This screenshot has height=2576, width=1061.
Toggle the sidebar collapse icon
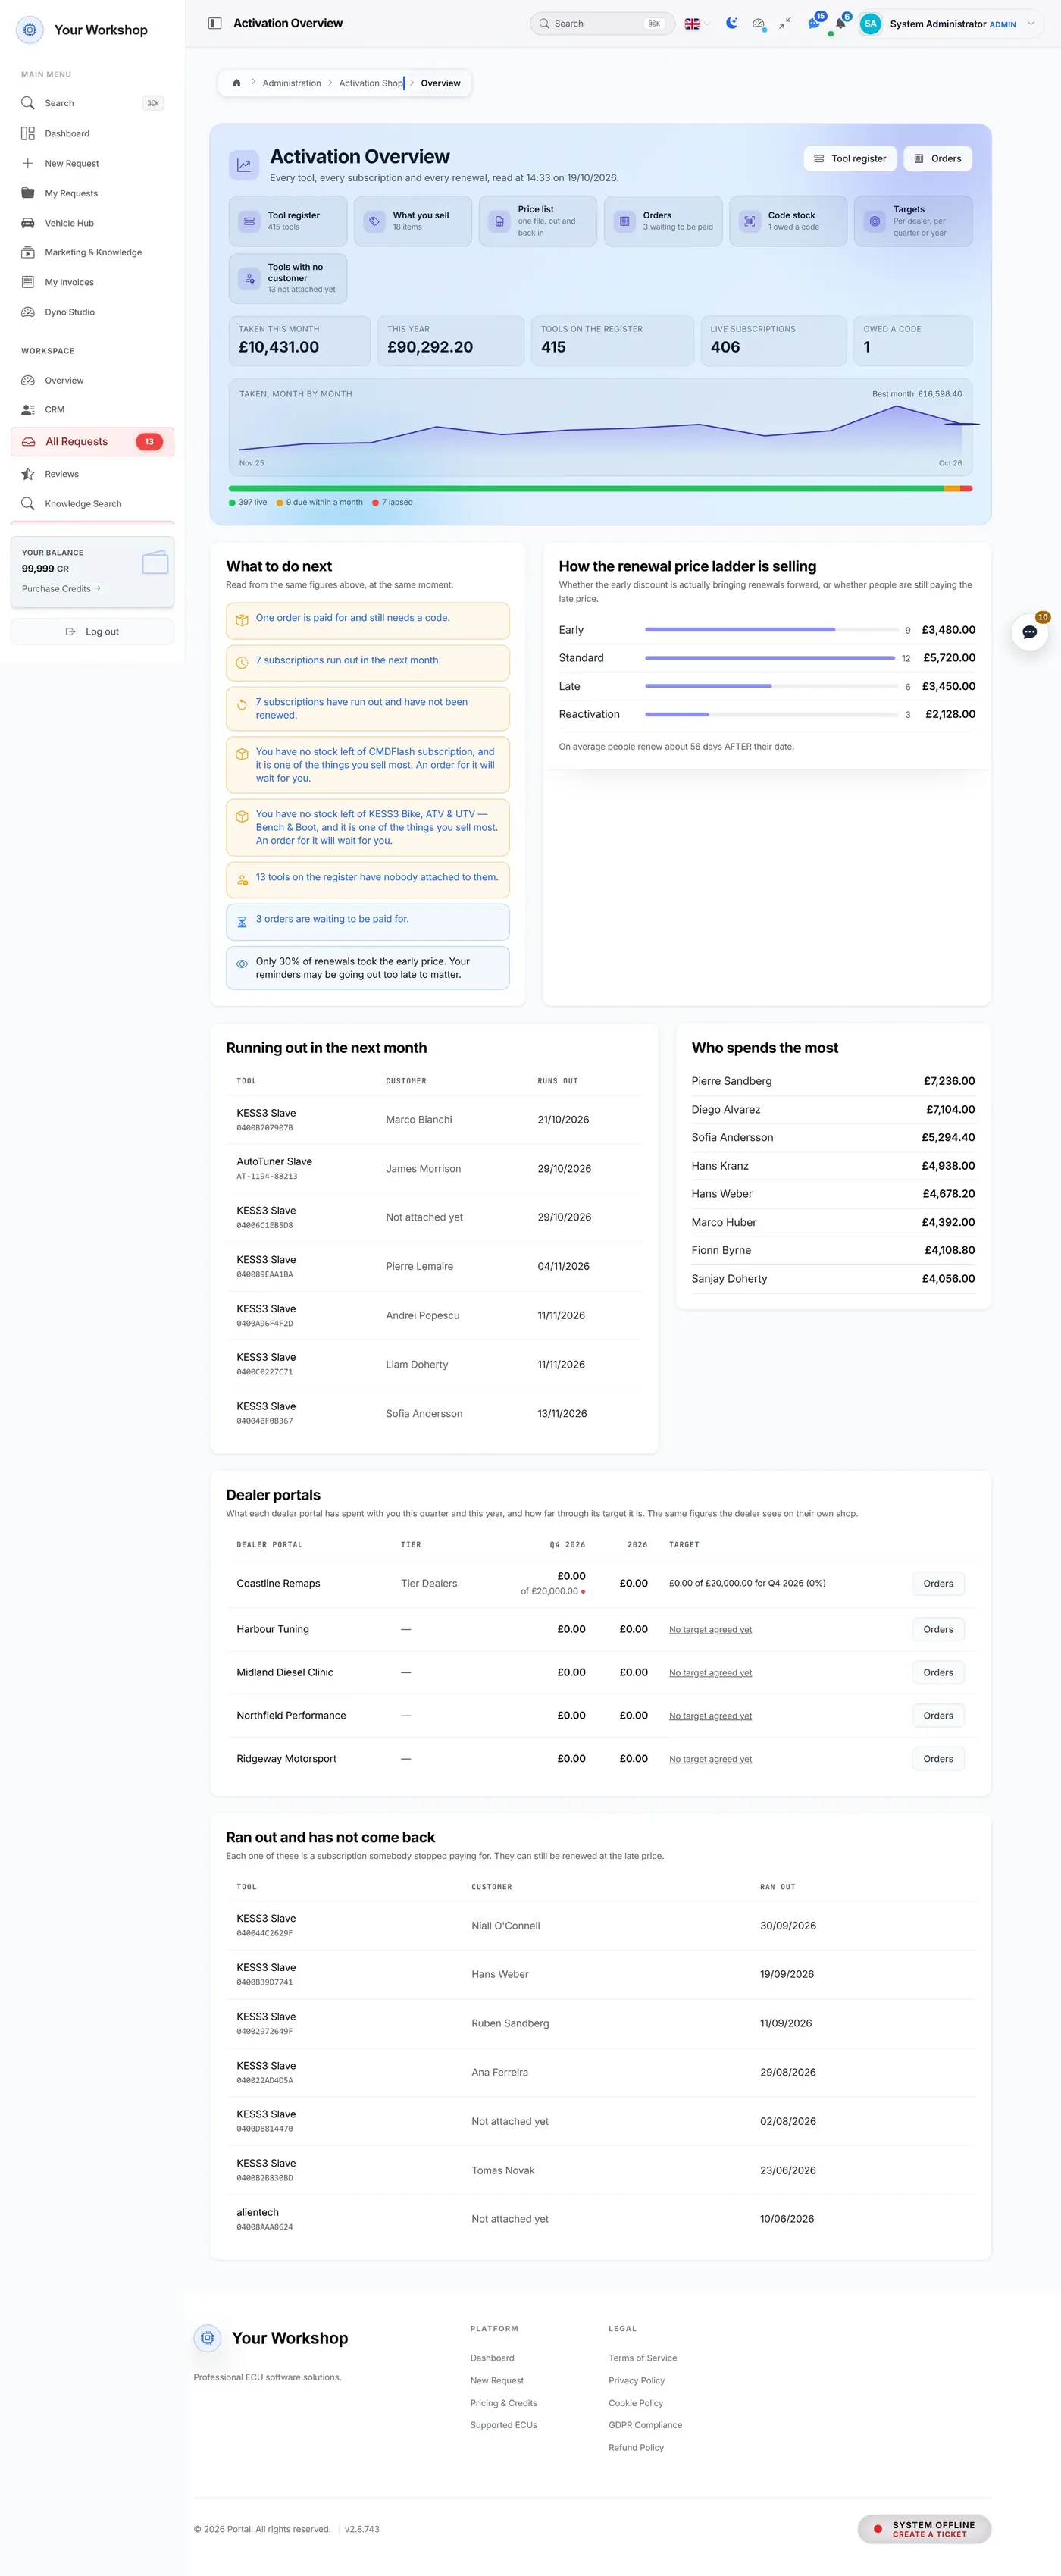coord(214,23)
